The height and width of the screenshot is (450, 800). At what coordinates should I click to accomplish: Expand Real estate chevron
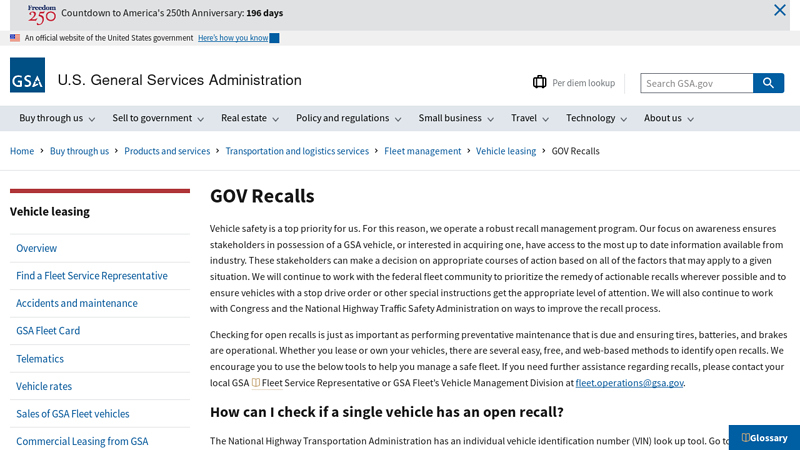coord(276,119)
